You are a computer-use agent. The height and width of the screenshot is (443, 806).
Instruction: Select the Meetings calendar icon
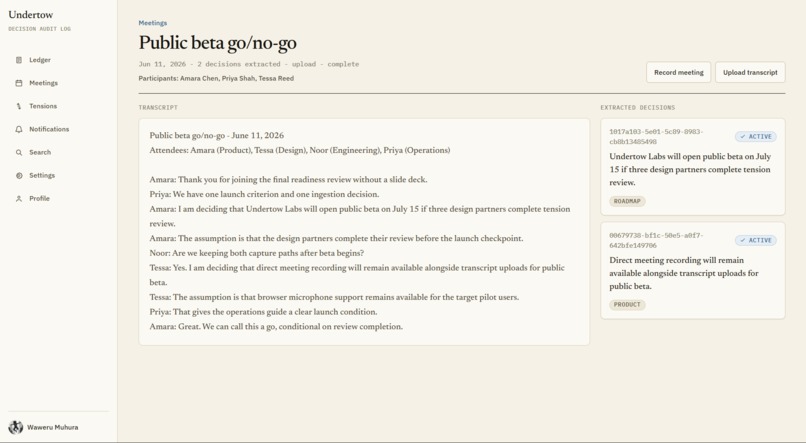[19, 83]
